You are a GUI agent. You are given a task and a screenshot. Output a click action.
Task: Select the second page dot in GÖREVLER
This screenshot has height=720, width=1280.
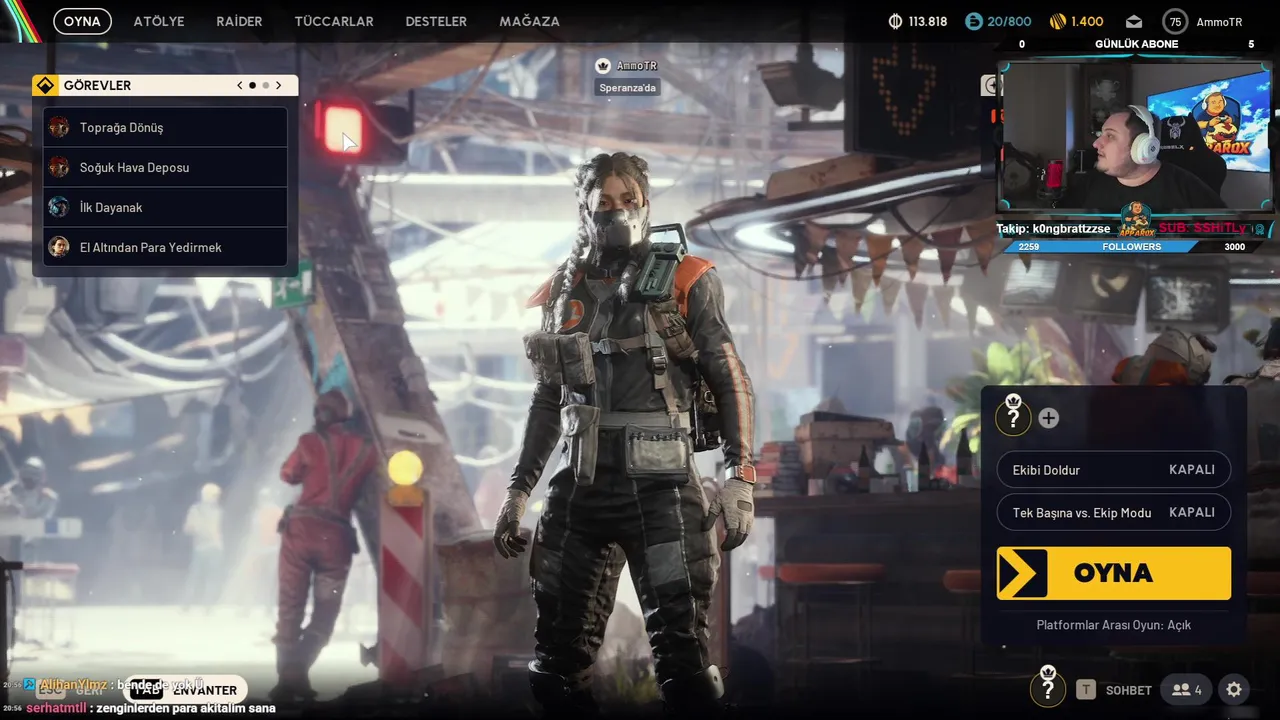265,85
